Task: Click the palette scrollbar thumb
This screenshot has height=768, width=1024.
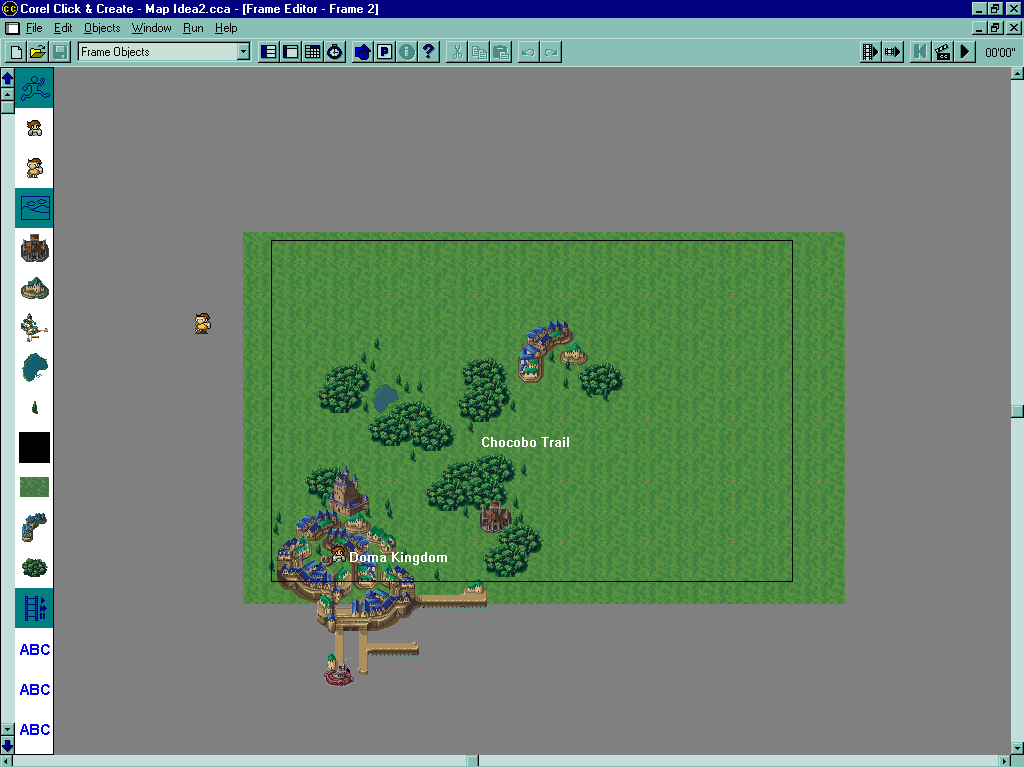Action: coord(7,107)
